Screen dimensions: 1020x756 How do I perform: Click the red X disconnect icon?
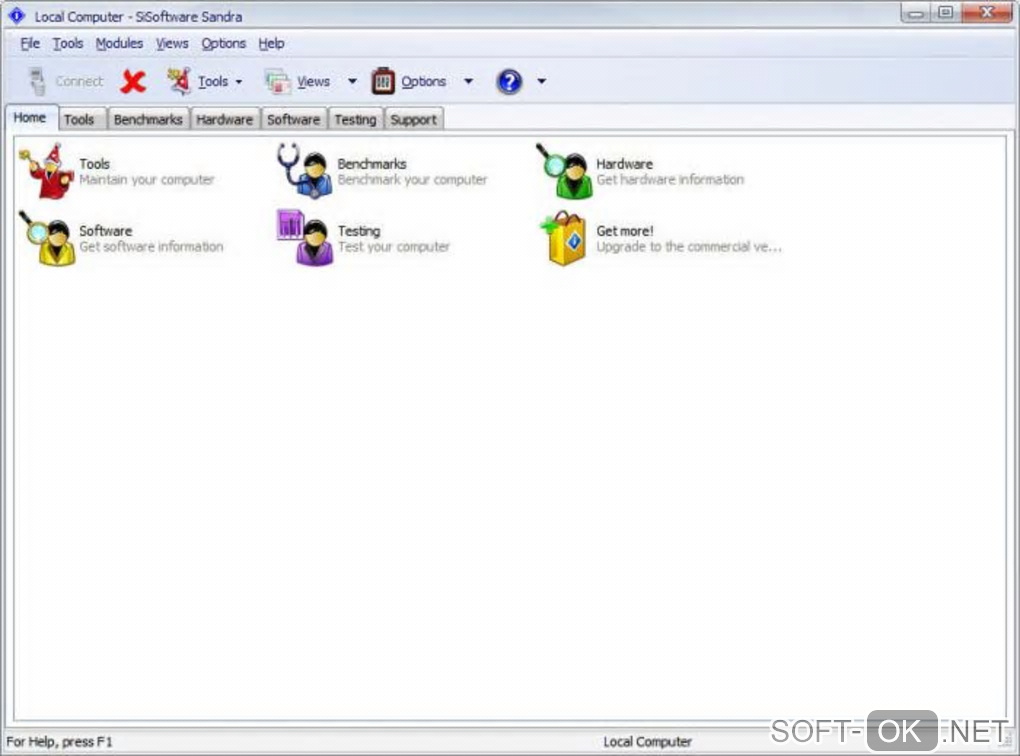(x=133, y=81)
